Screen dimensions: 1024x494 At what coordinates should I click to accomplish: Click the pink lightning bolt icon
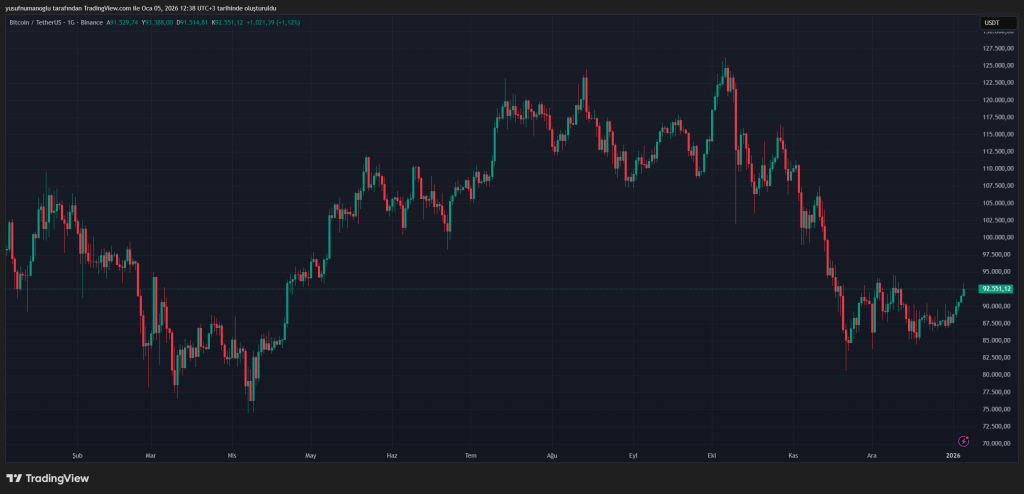pos(963,440)
